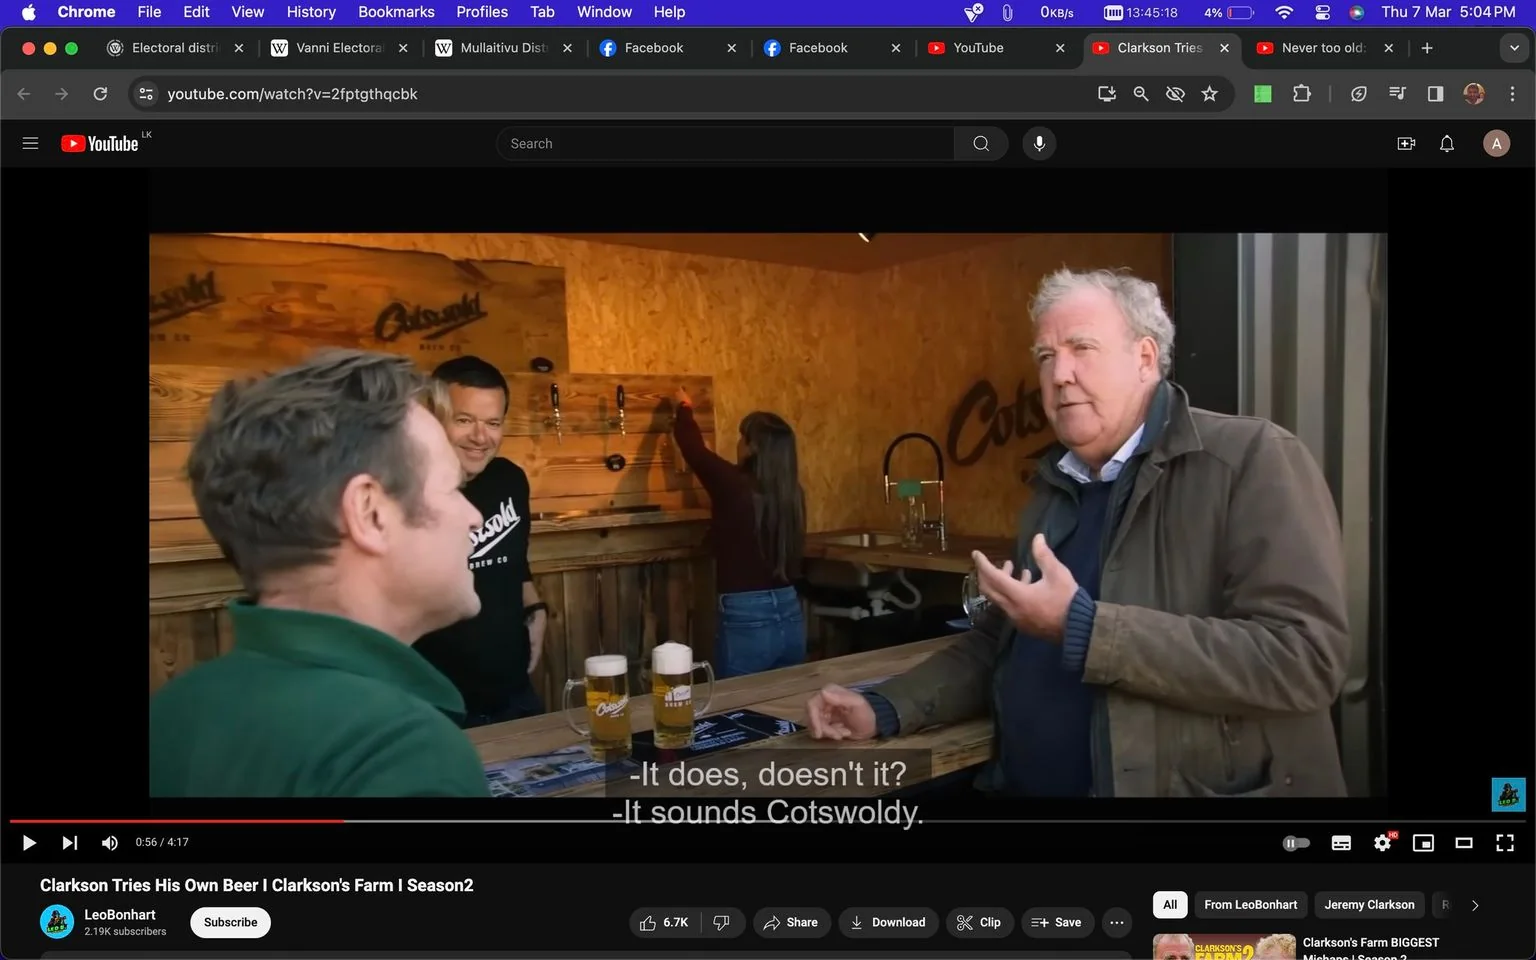
Task: Open media controls icon in toolbar
Action: pyautogui.click(x=1397, y=93)
